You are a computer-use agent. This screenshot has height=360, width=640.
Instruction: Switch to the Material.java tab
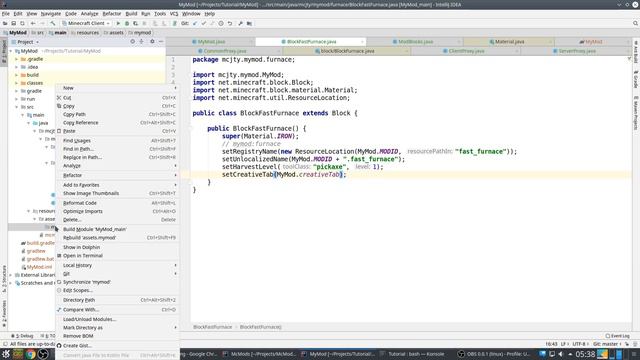509,42
